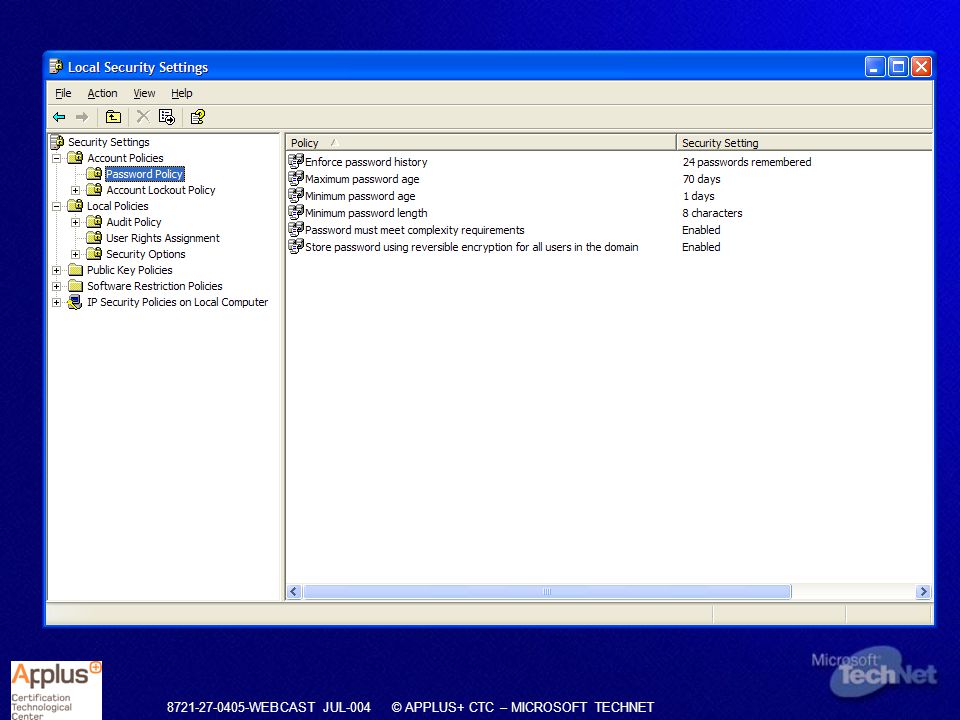This screenshot has width=960, height=720.
Task: Sort by the Policy column header
Action: pos(481,143)
